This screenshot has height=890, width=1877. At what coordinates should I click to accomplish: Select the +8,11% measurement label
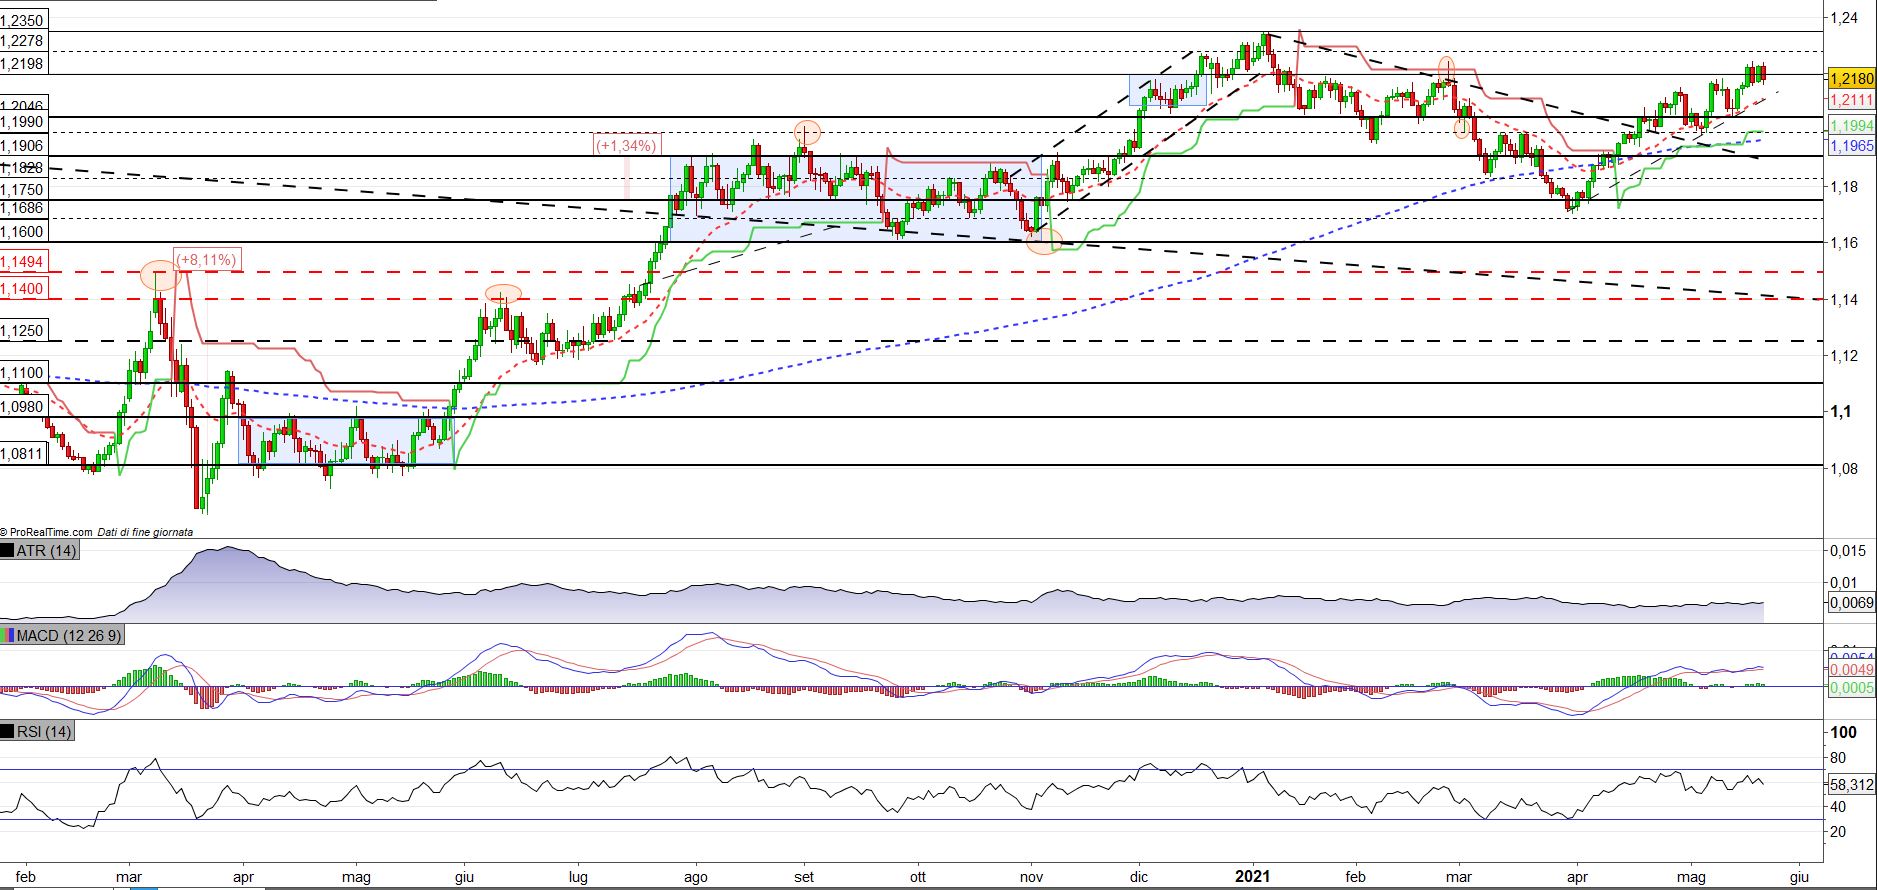[x=207, y=261]
